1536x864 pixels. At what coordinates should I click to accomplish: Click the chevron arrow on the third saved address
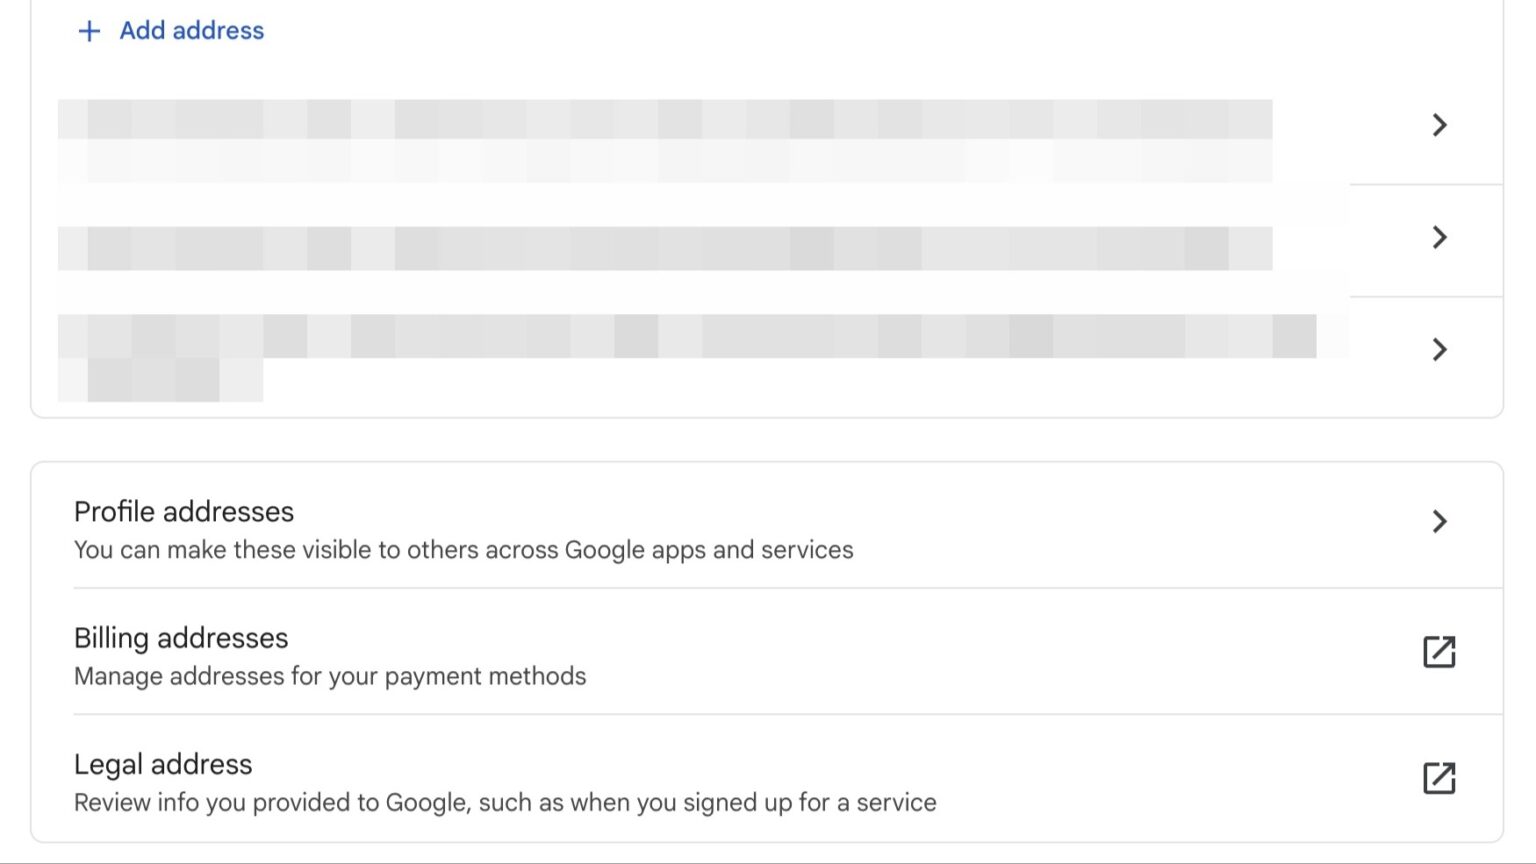pyautogui.click(x=1439, y=350)
